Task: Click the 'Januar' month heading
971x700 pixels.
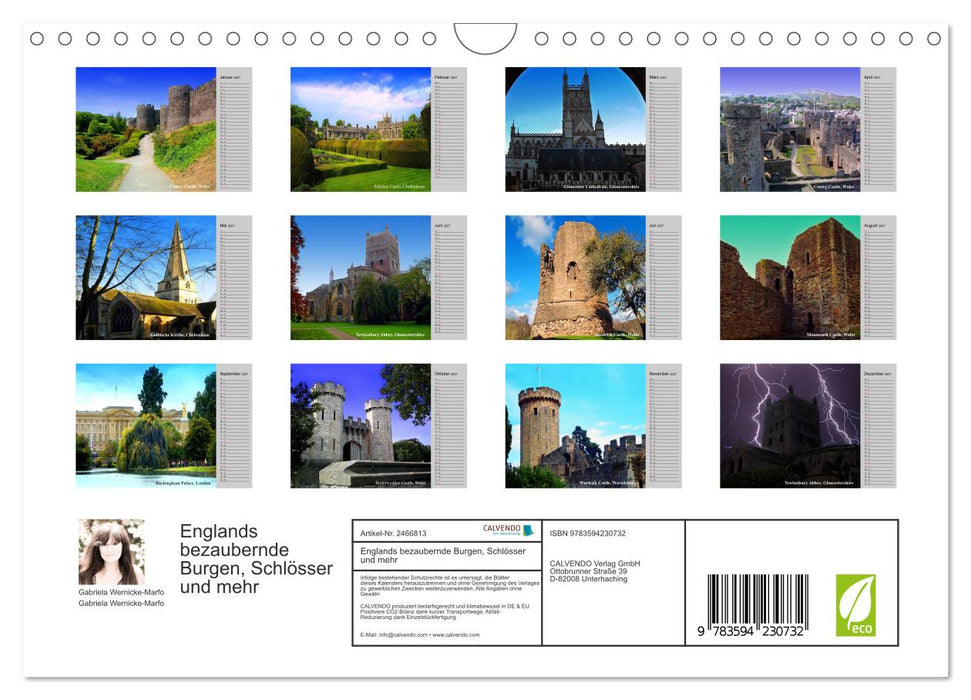Action: point(229,77)
